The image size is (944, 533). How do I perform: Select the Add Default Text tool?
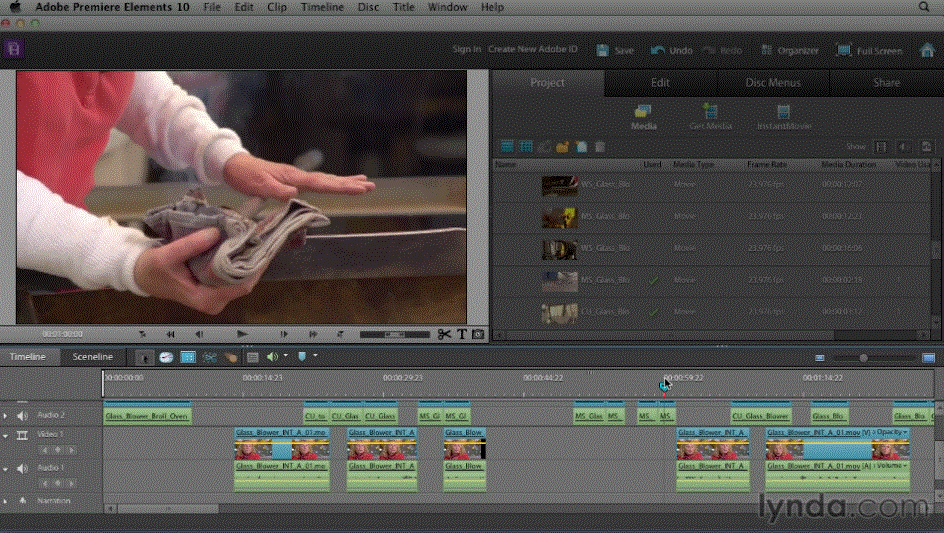(x=462, y=334)
